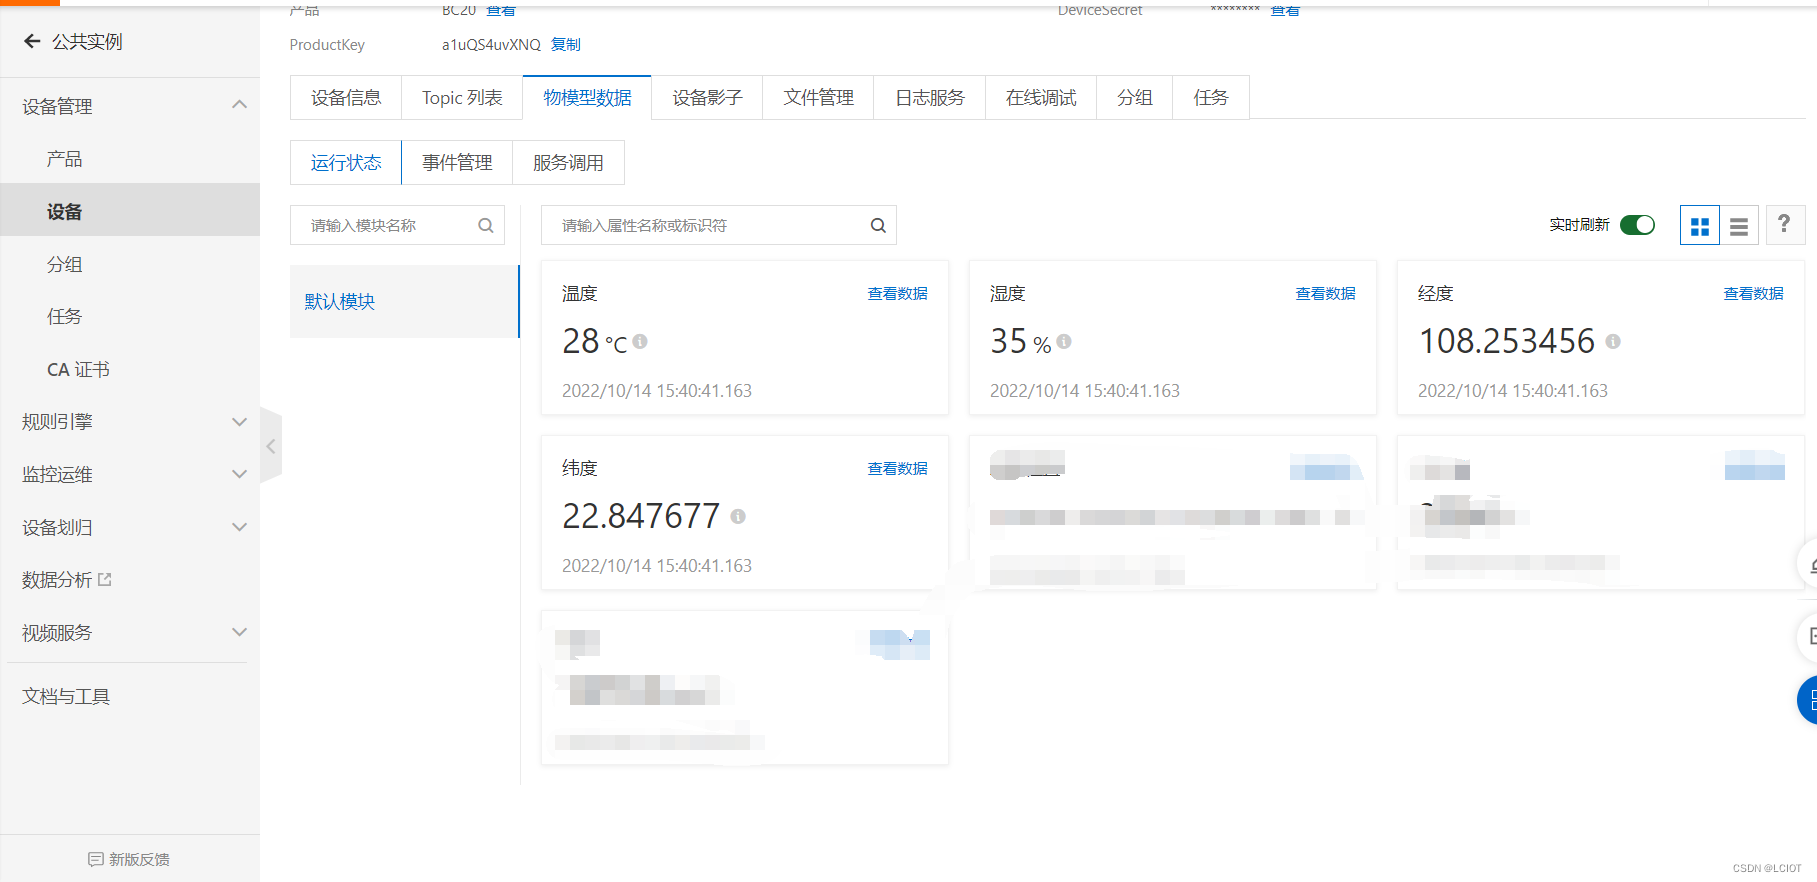1817x882 pixels.
Task: Open the 设备影子 tab
Action: click(707, 97)
